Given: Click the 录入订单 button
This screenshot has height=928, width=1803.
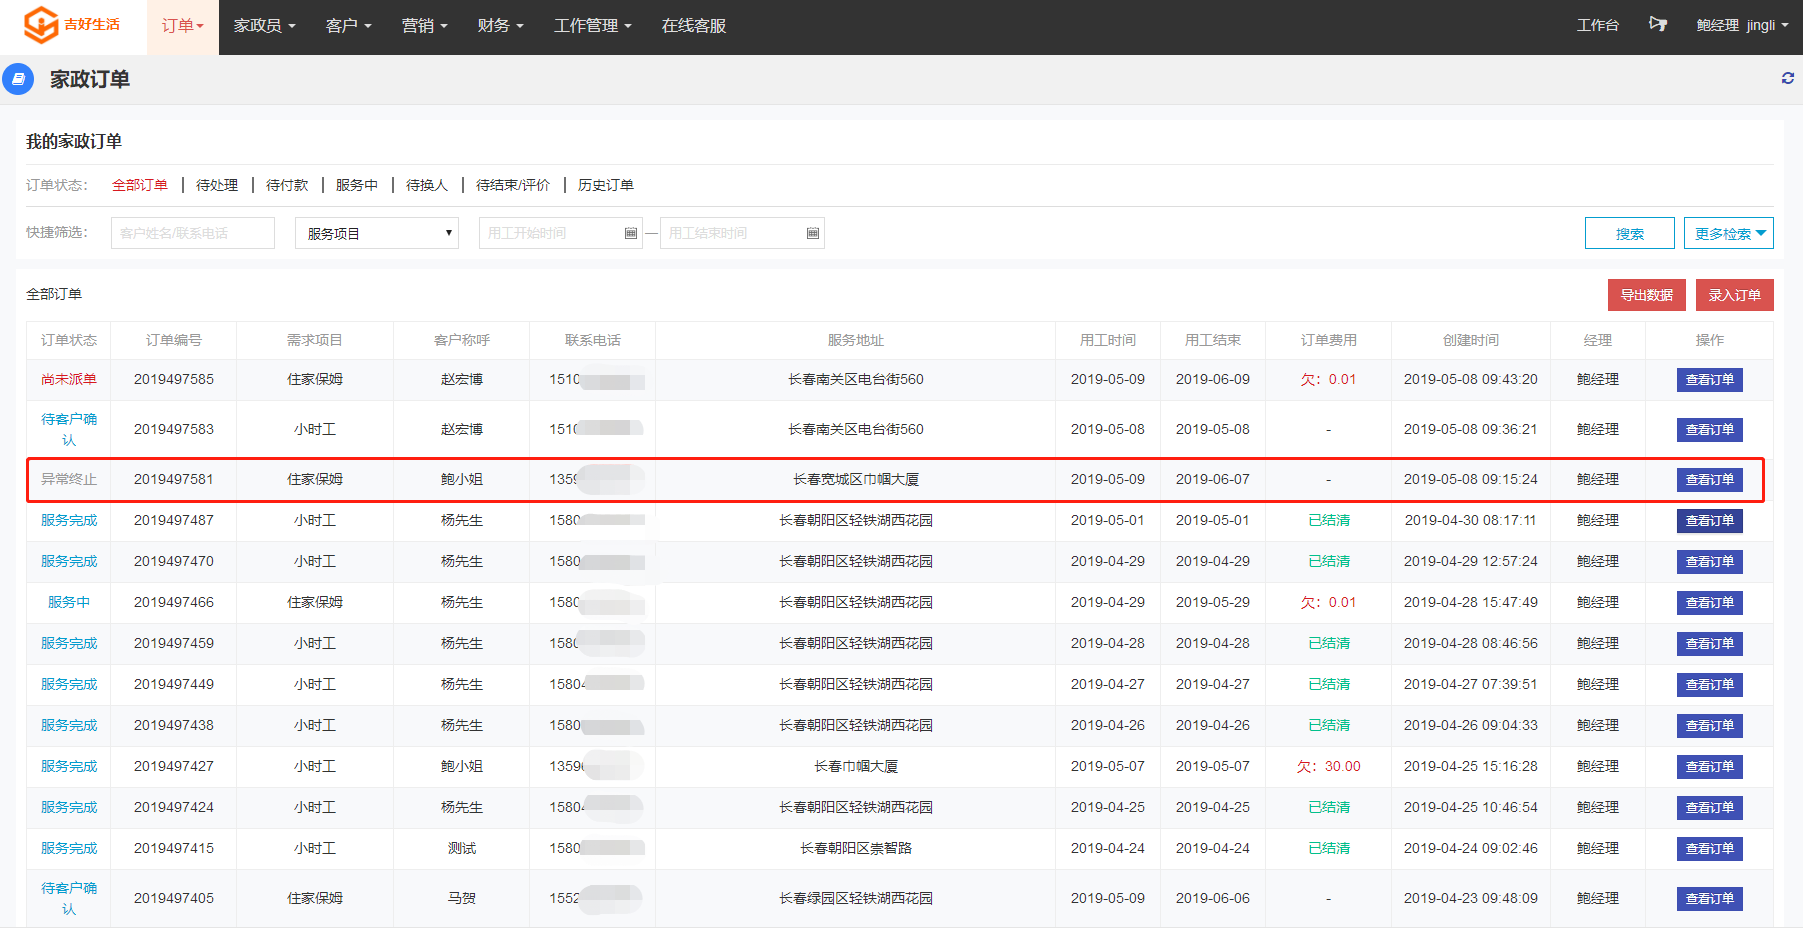Looking at the screenshot, I should click(1735, 295).
